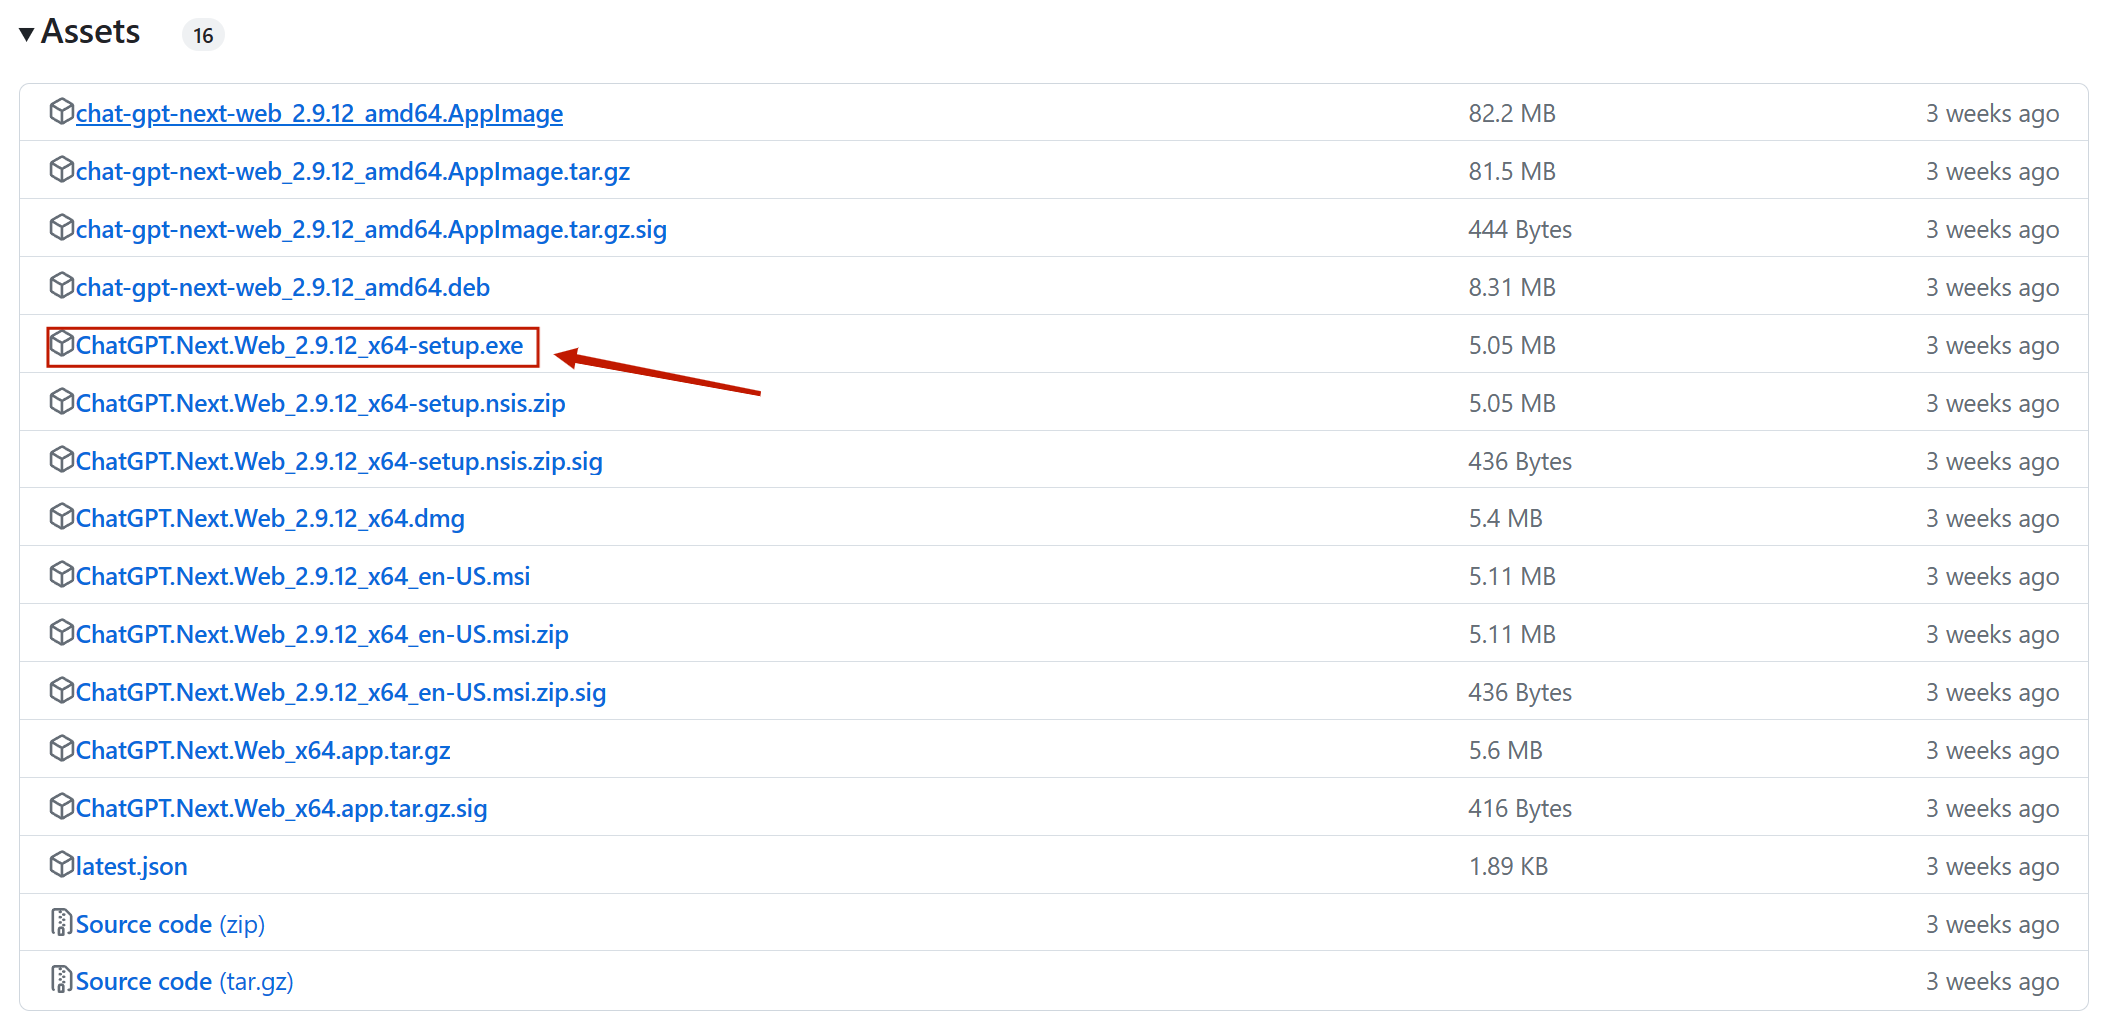Viewport: 2107px width, 1030px height.
Task: Click the zip file icon beside Source code (tar.gz)
Action: click(x=62, y=979)
